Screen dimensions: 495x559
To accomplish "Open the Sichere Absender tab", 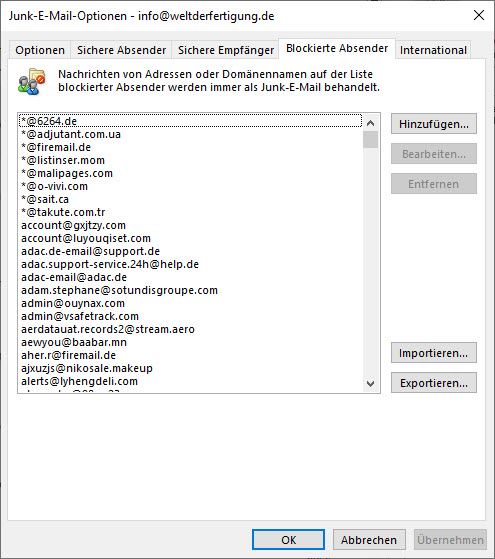I will pyautogui.click(x=121, y=50).
